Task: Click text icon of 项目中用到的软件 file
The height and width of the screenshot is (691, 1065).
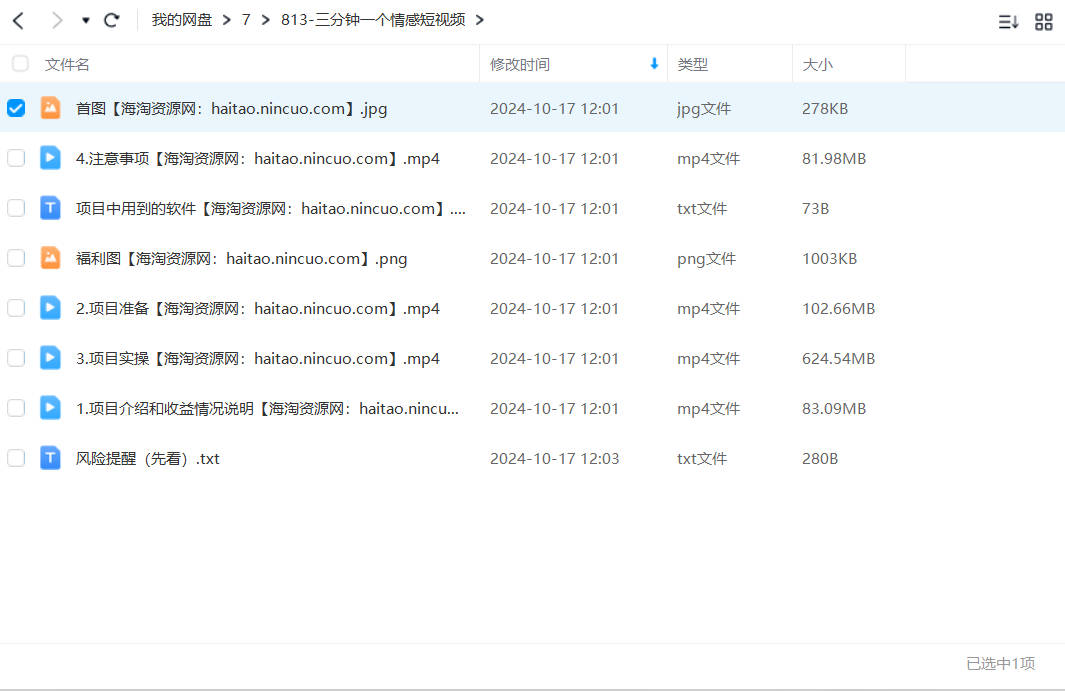Action: (x=50, y=207)
